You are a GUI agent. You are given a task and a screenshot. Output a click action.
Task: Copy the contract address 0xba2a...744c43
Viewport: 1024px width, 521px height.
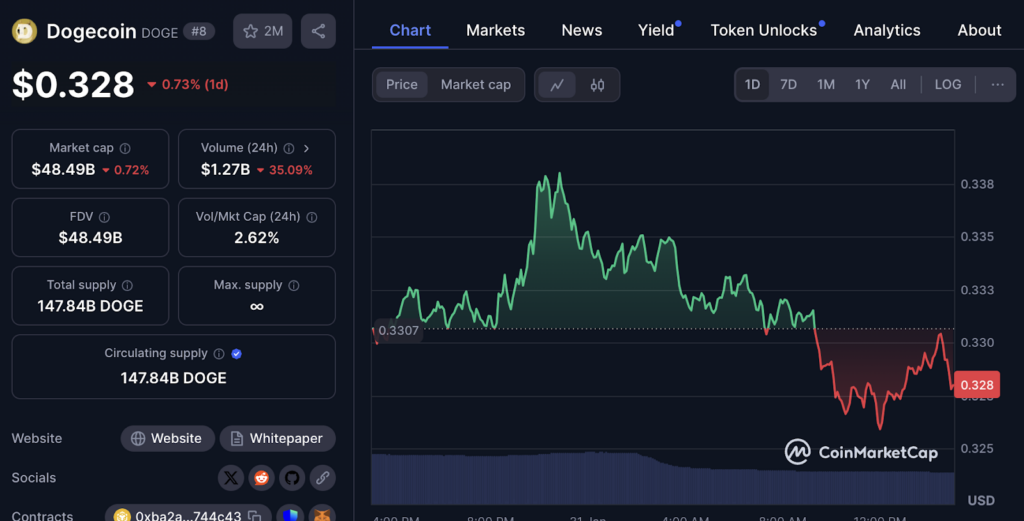[x=255, y=516]
